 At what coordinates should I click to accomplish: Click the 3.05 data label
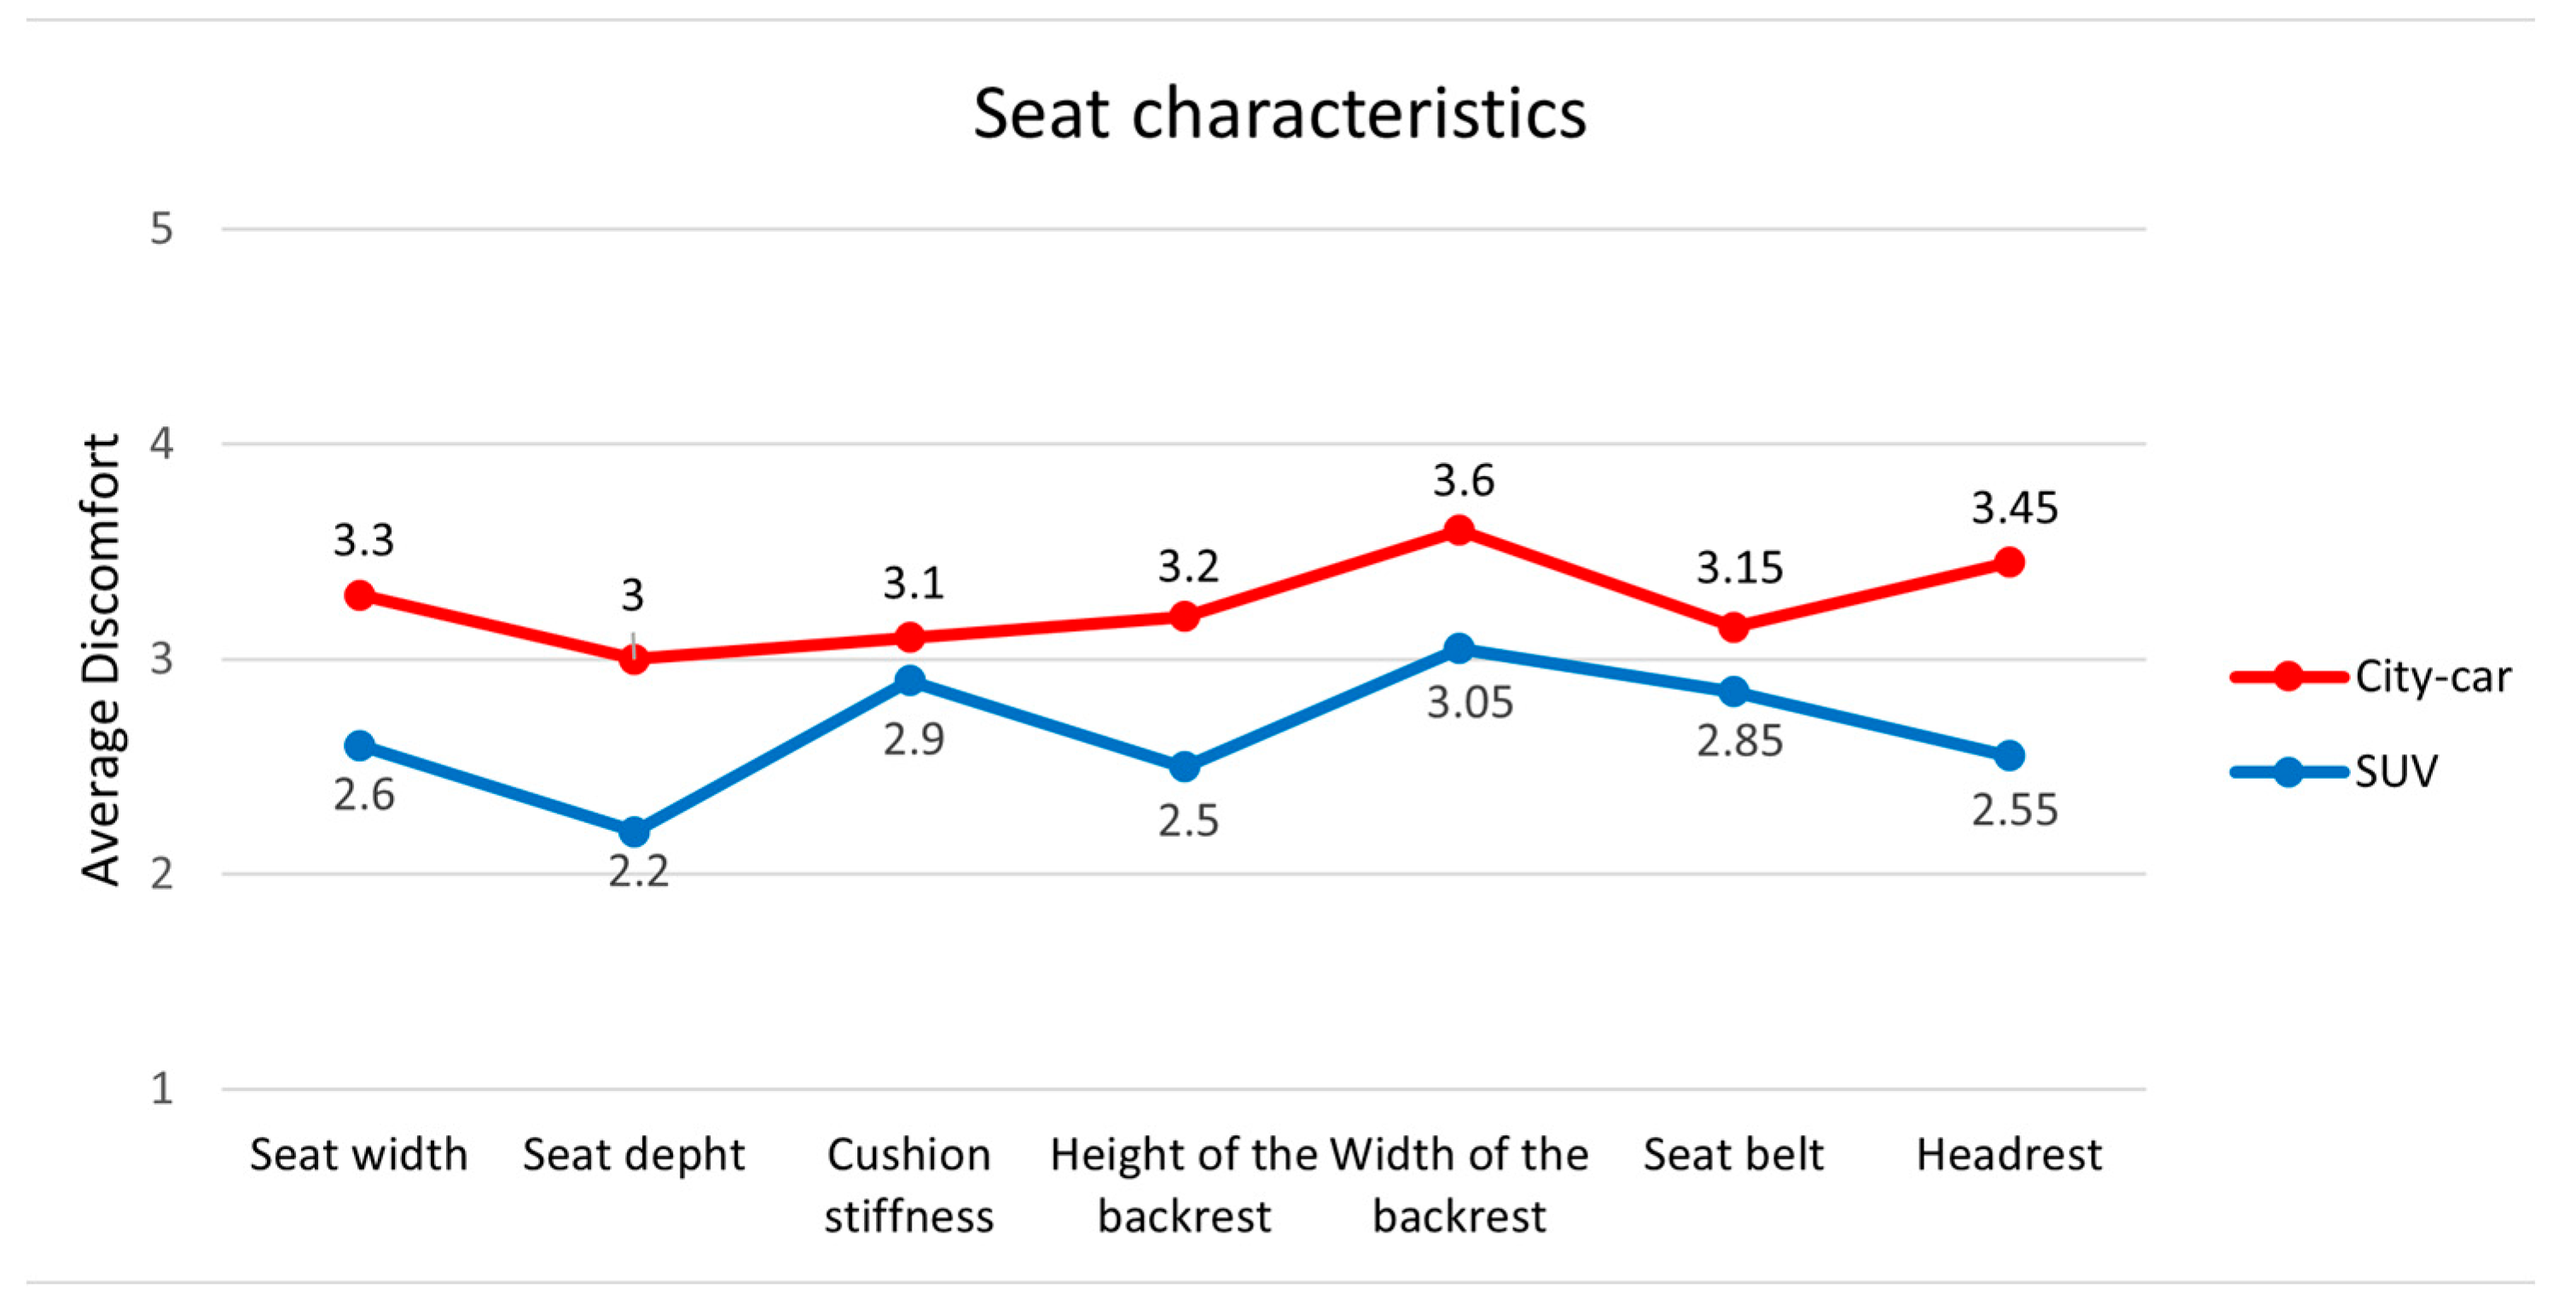(x=1469, y=703)
